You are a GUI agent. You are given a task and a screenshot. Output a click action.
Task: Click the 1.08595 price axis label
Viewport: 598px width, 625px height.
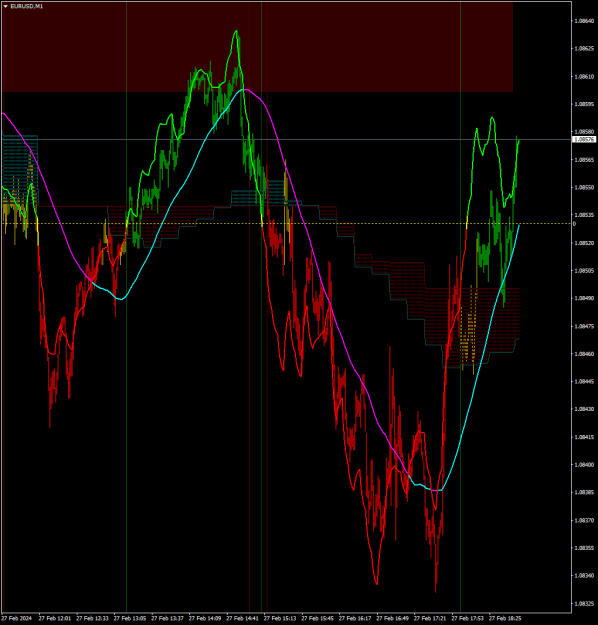pos(584,104)
